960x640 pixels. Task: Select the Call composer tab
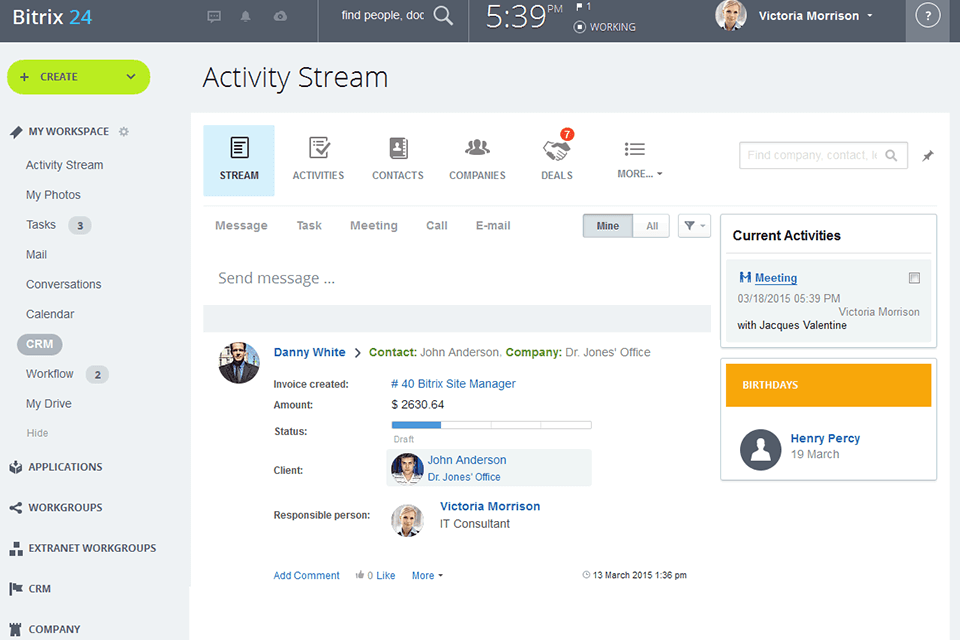(437, 225)
